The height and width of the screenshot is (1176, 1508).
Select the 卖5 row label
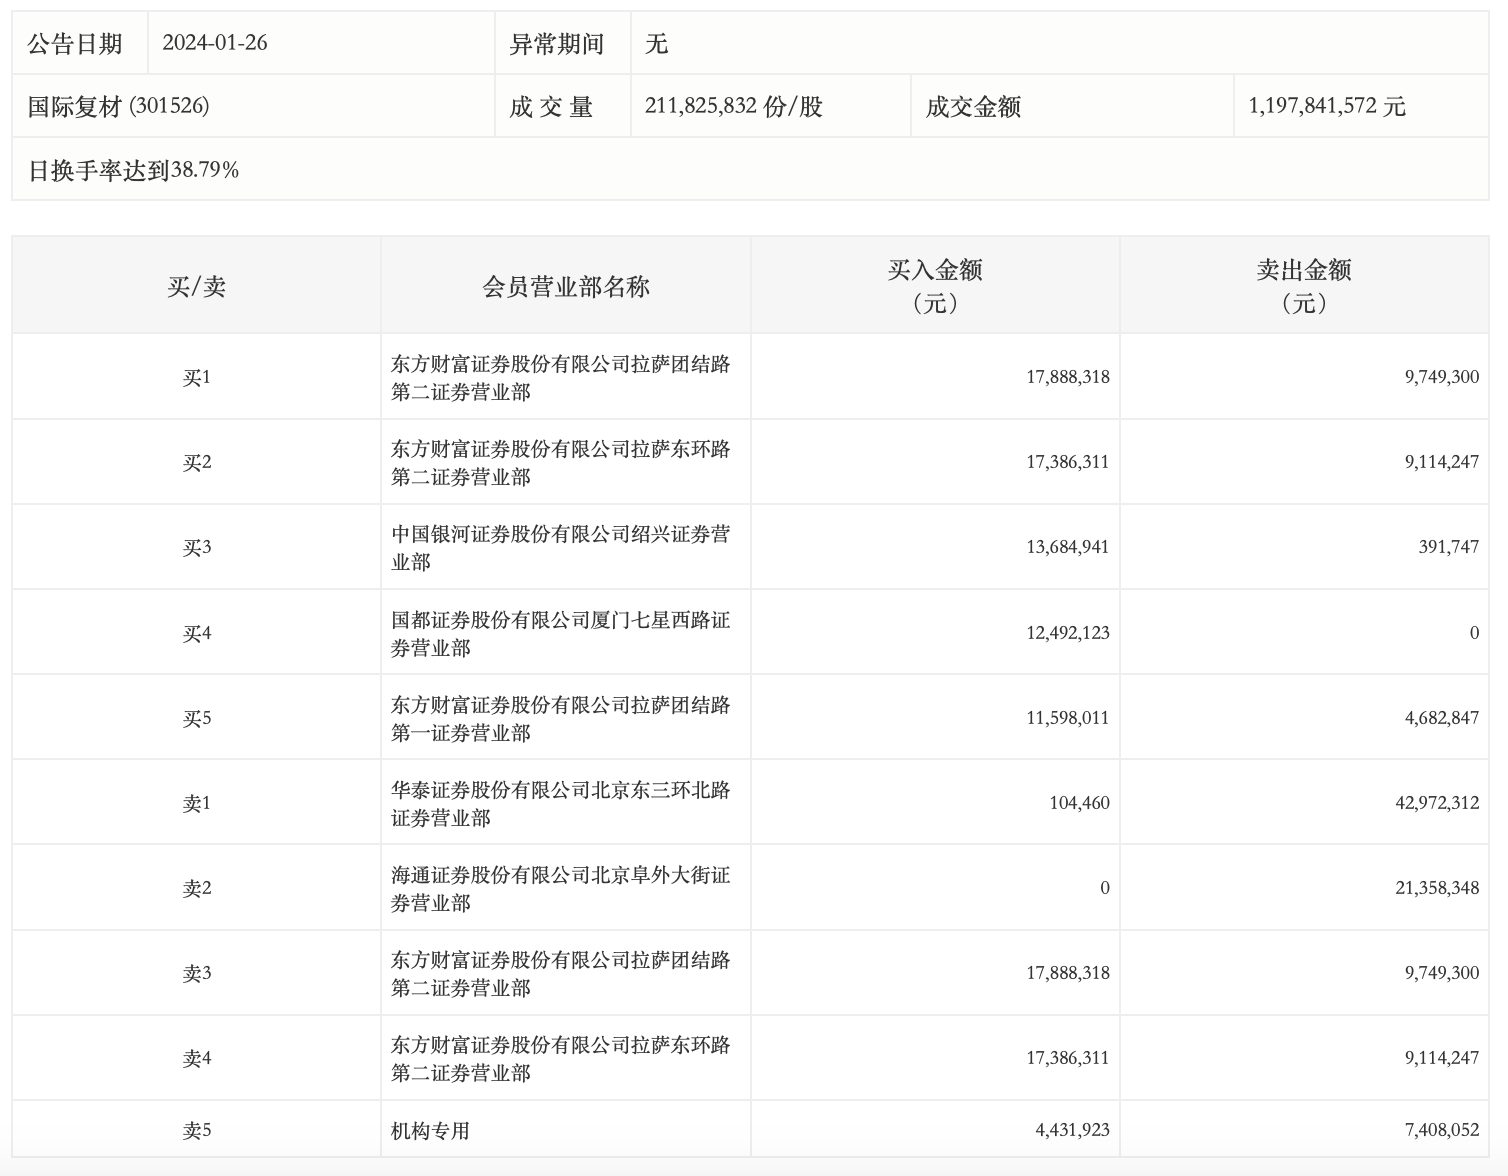197,1131
